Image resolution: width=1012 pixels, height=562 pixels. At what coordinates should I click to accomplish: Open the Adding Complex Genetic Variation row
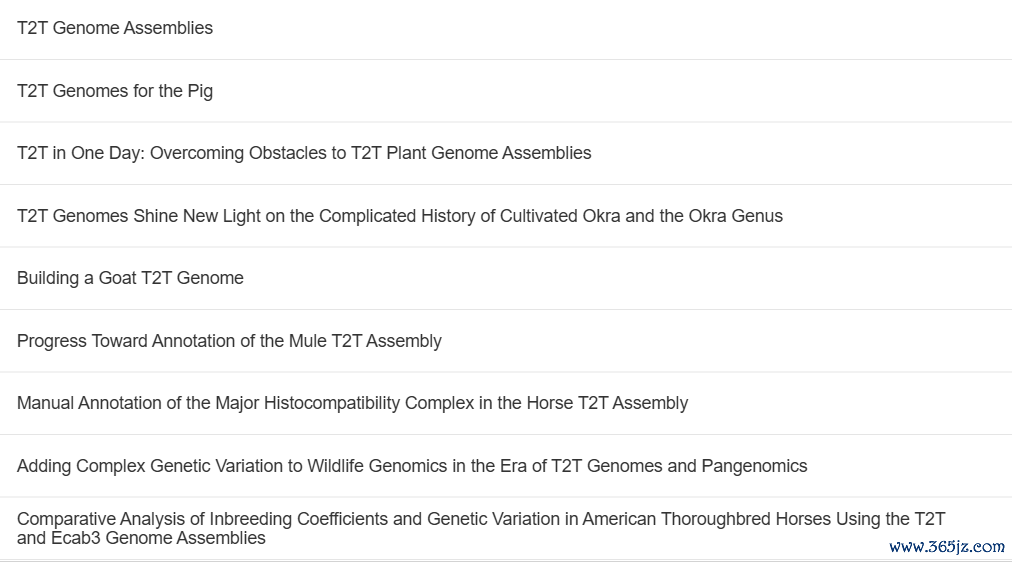click(506, 467)
